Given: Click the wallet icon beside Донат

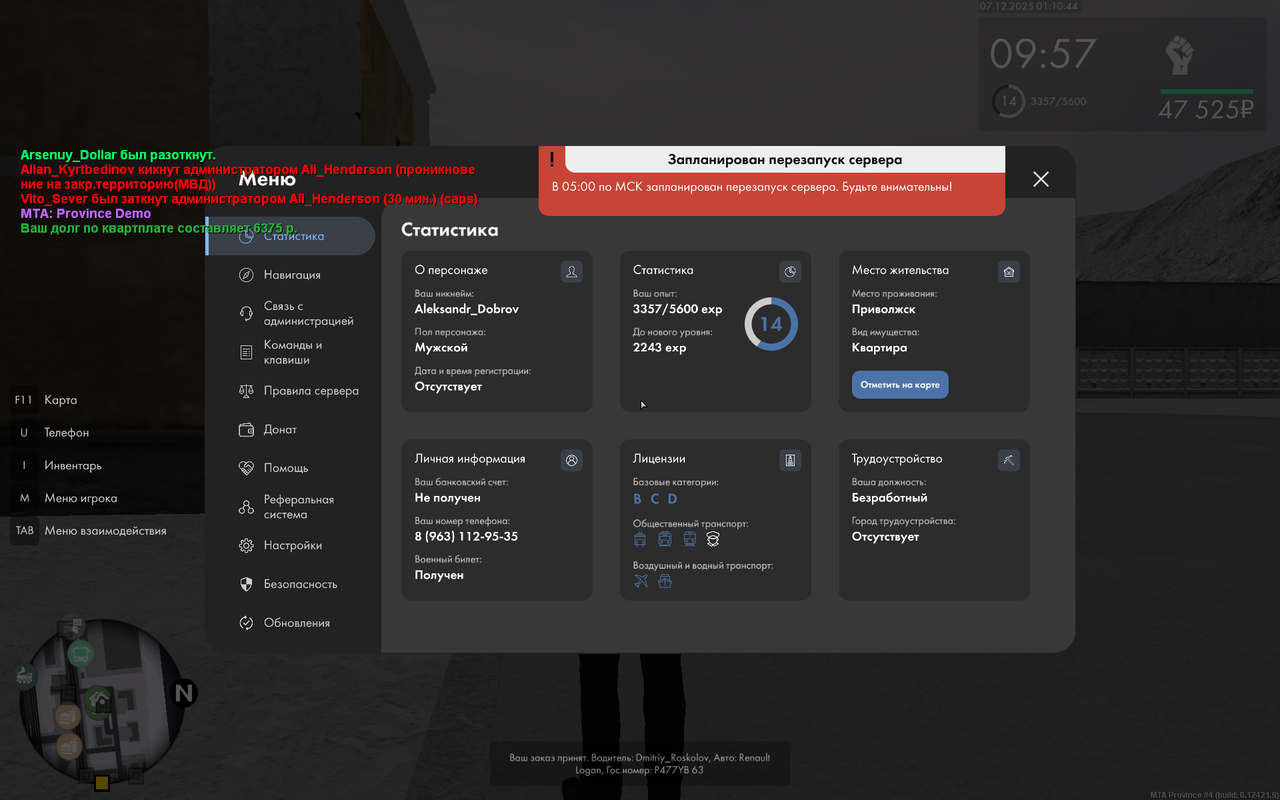Looking at the screenshot, I should tap(246, 430).
